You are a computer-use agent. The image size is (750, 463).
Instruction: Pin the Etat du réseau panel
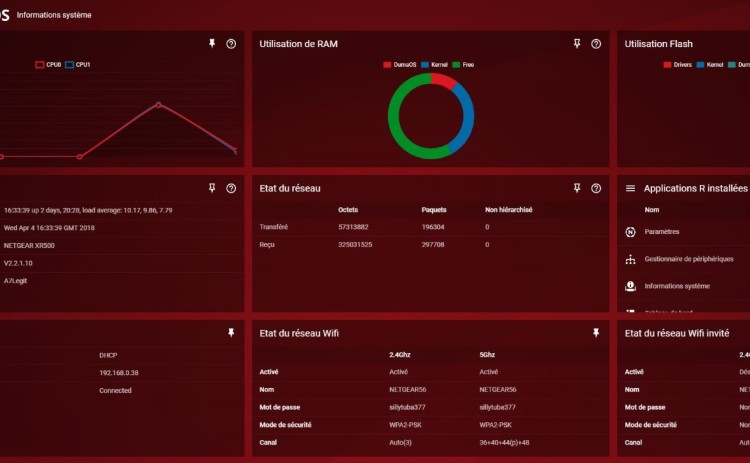(577, 188)
